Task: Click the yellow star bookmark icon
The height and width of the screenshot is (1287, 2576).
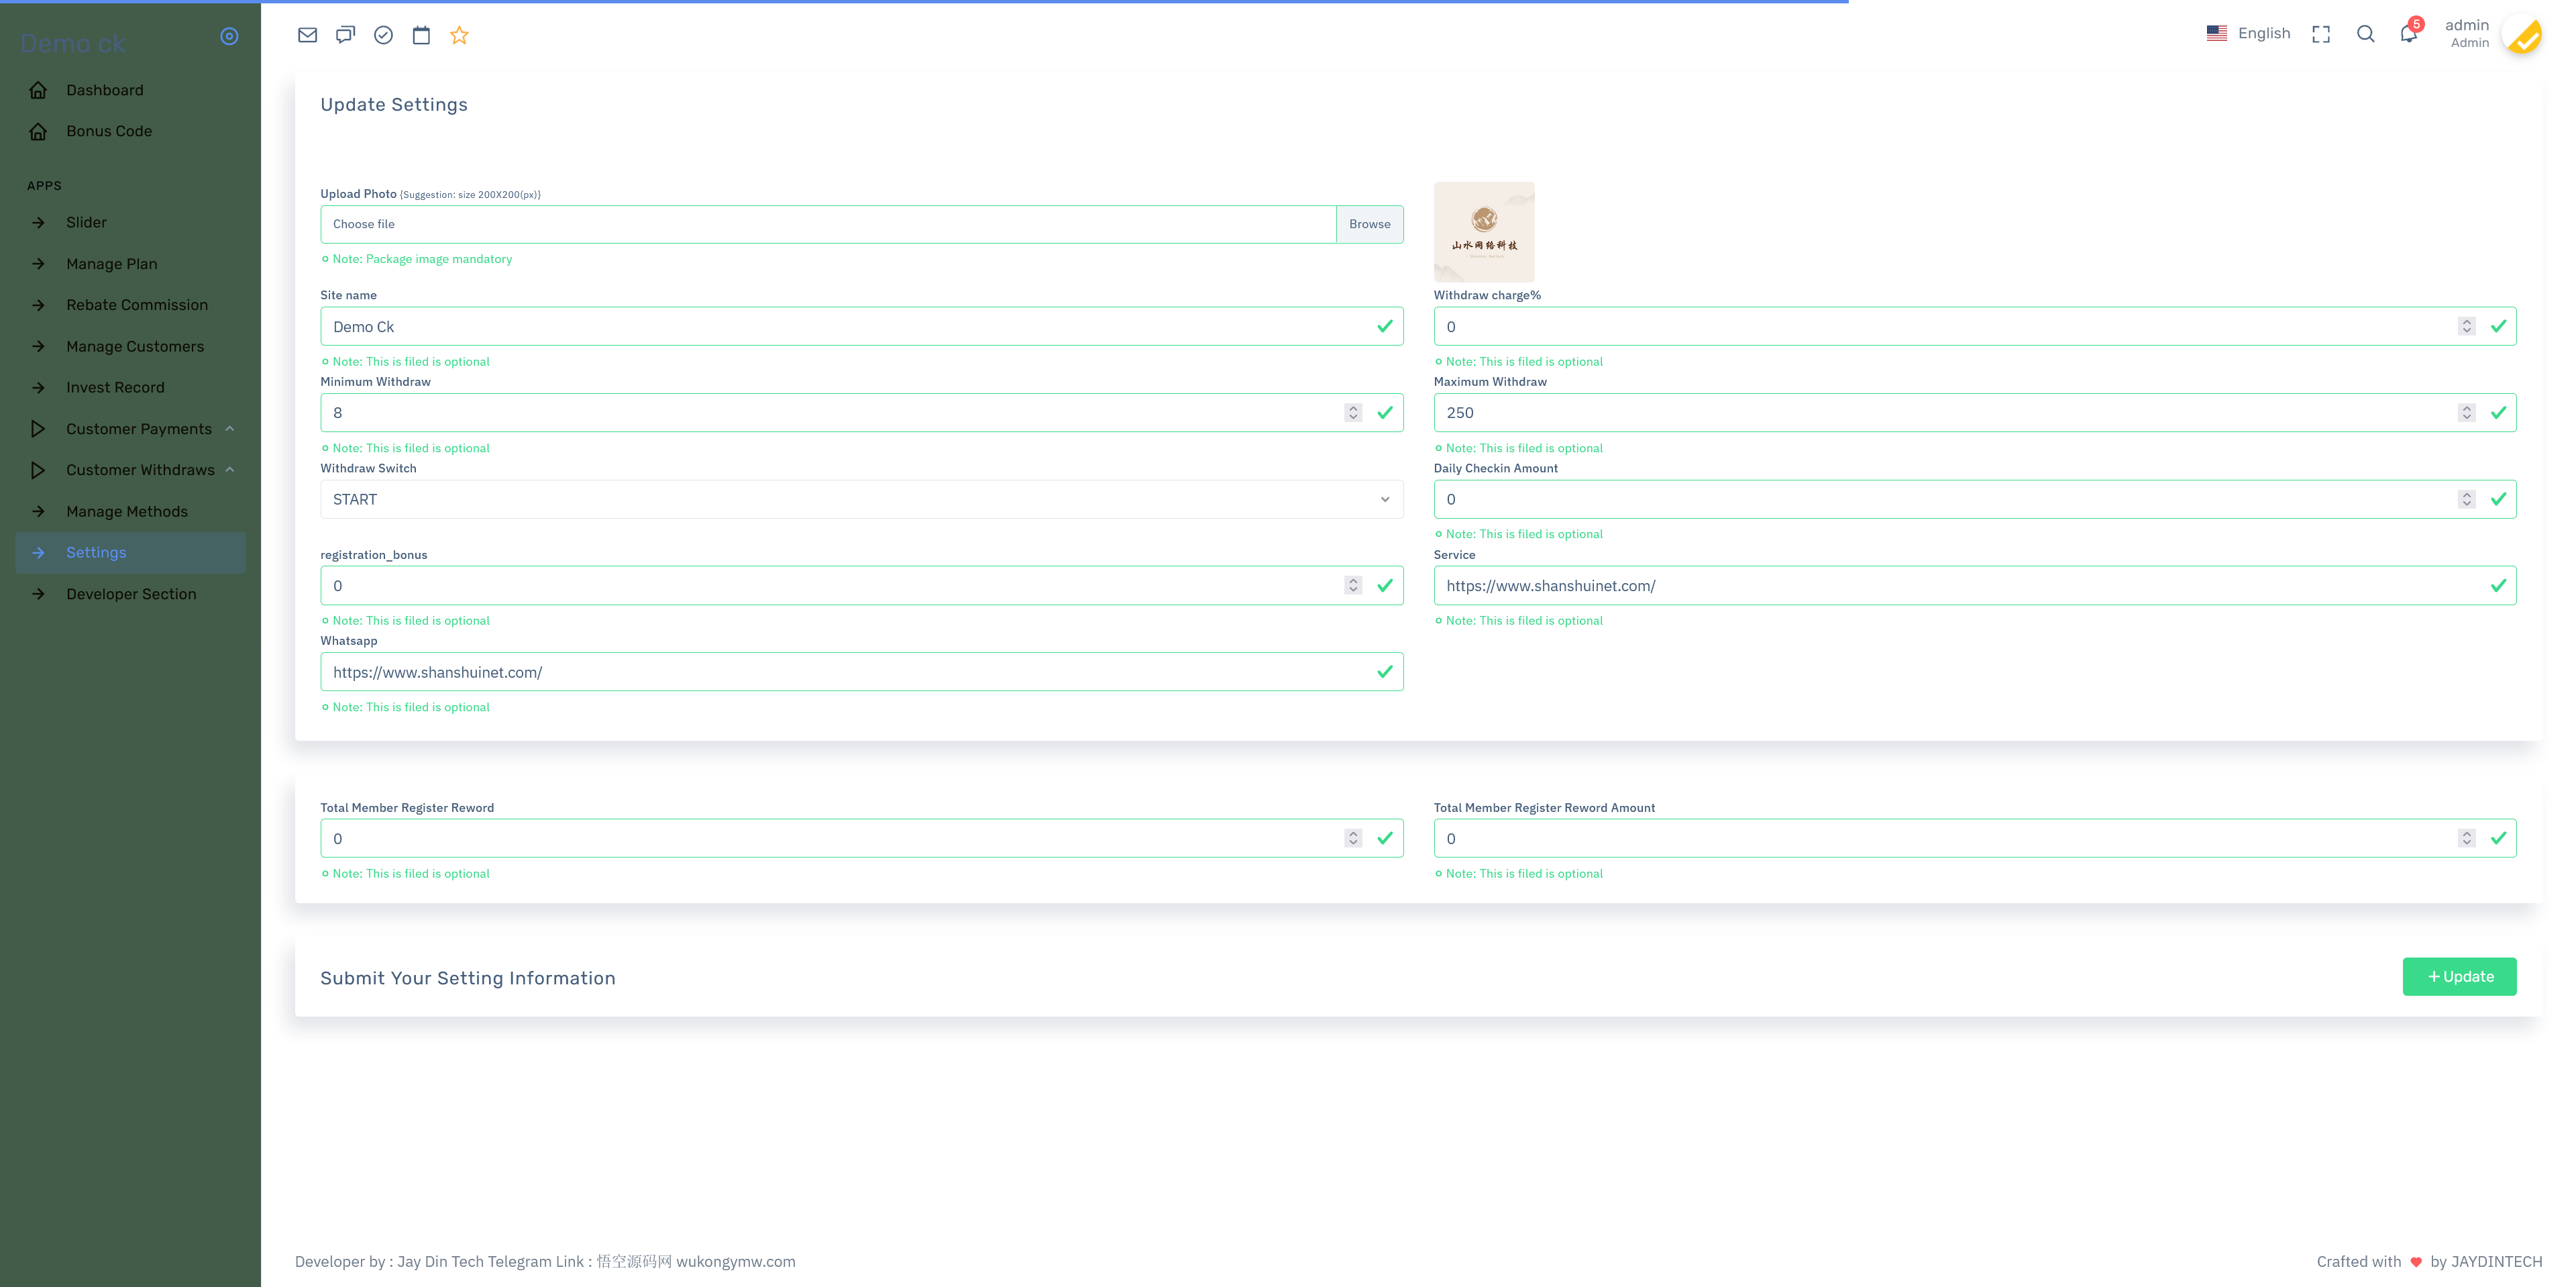Action: pyautogui.click(x=459, y=35)
